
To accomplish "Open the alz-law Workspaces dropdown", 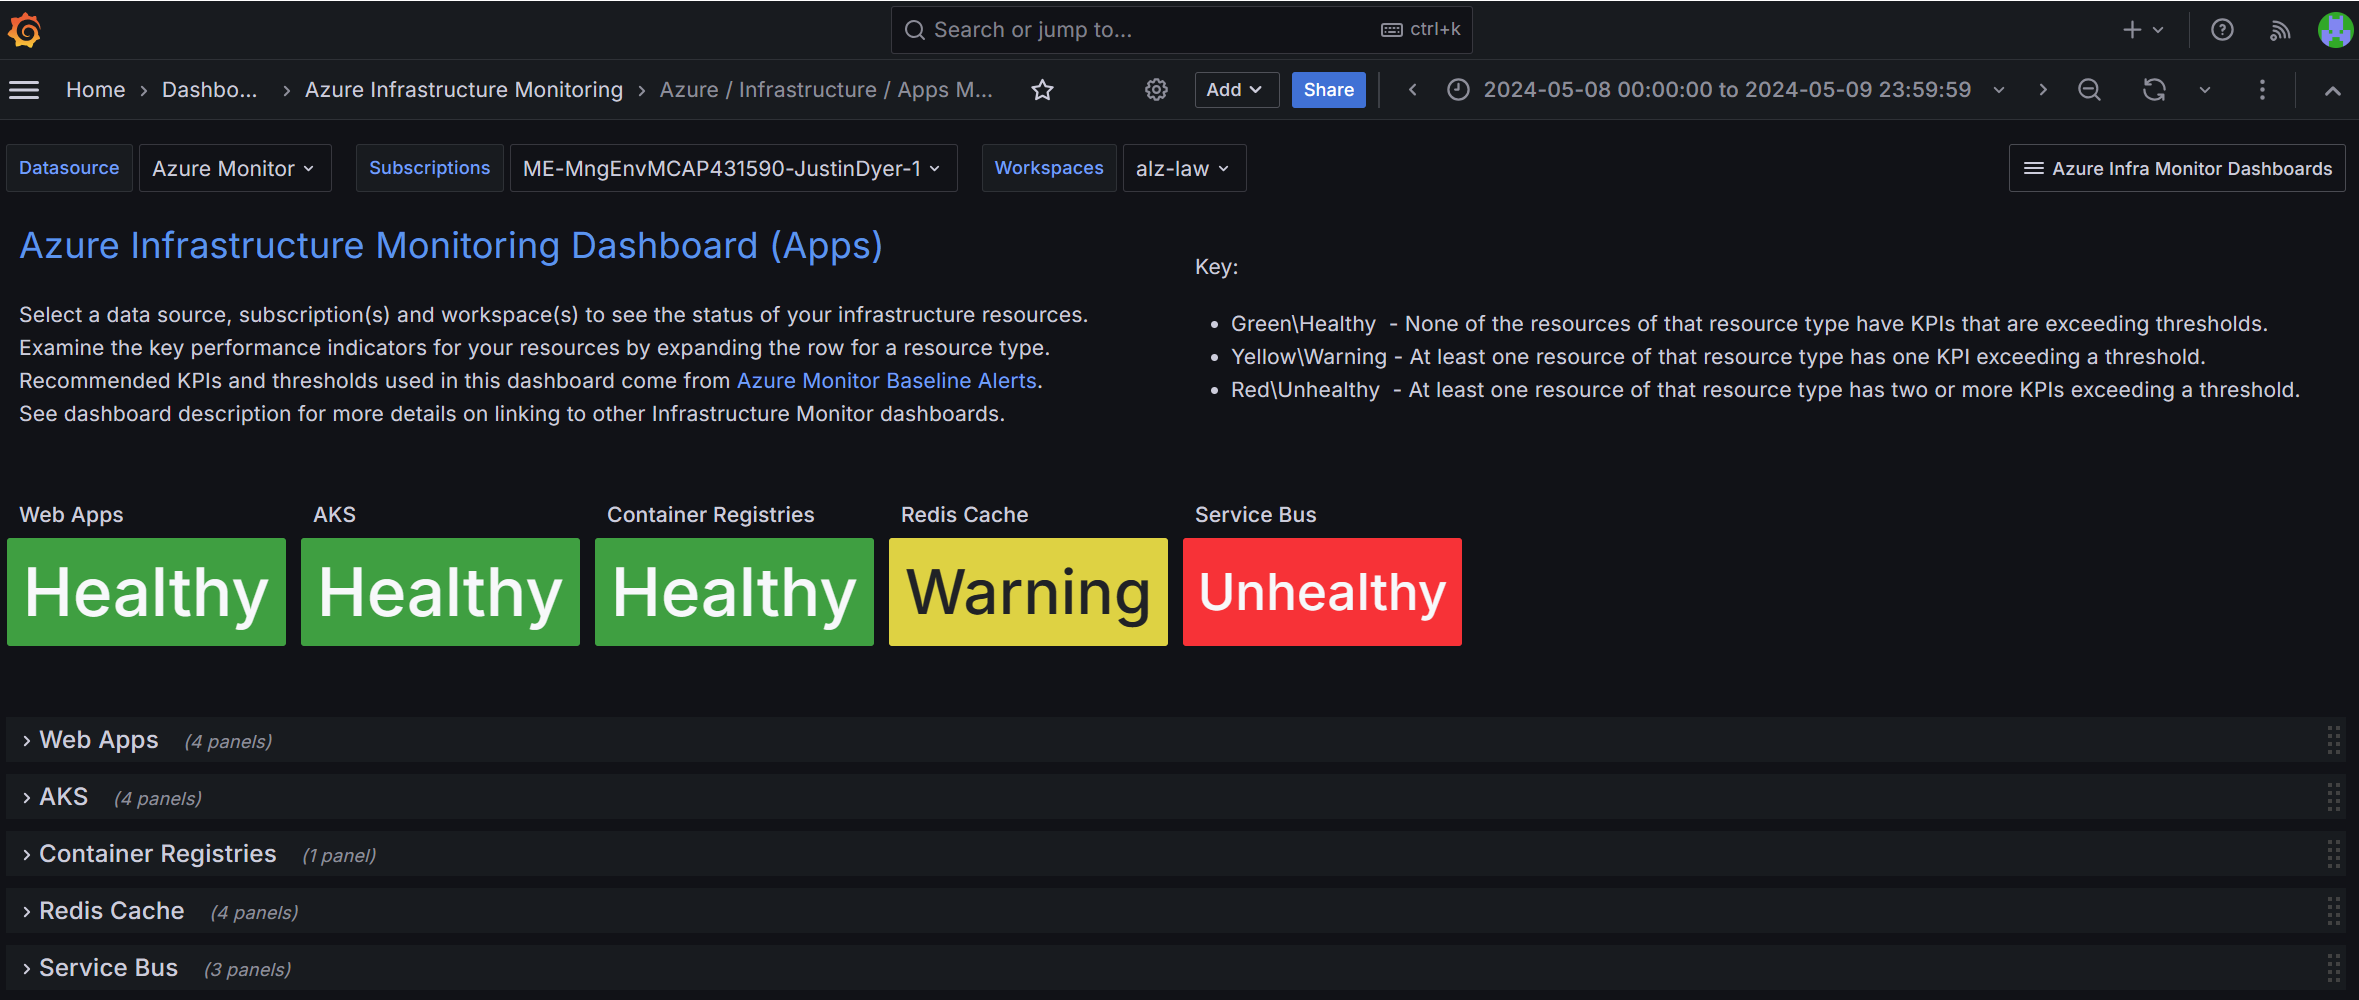I will click(x=1184, y=168).
